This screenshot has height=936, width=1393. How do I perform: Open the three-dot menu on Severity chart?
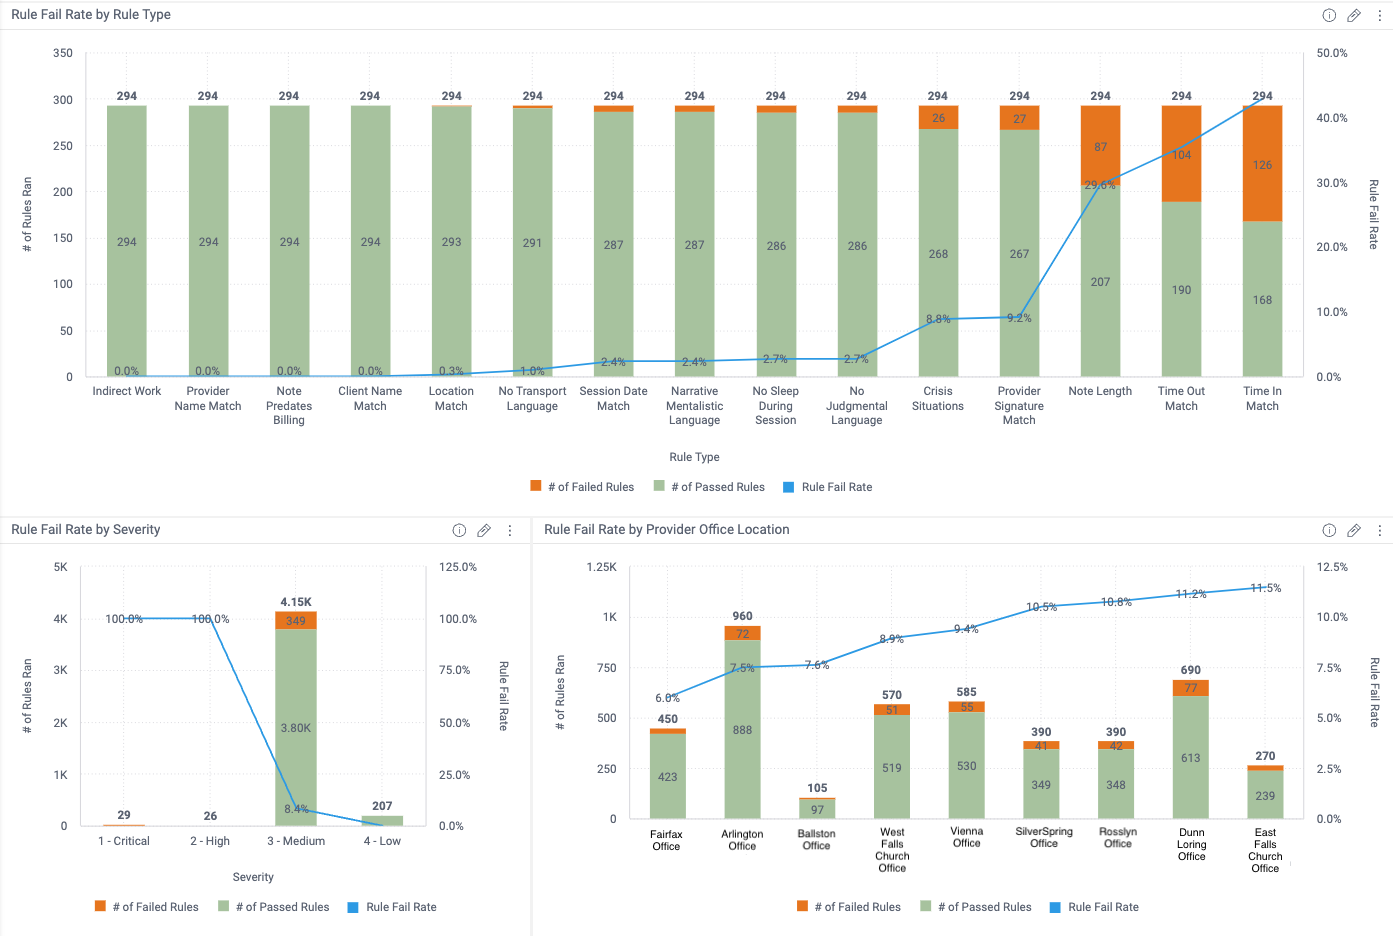click(x=510, y=530)
